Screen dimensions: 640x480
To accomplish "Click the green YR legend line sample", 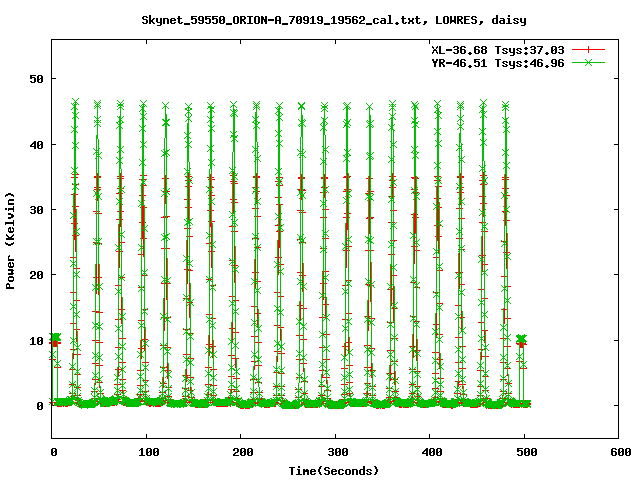I will tap(588, 62).
